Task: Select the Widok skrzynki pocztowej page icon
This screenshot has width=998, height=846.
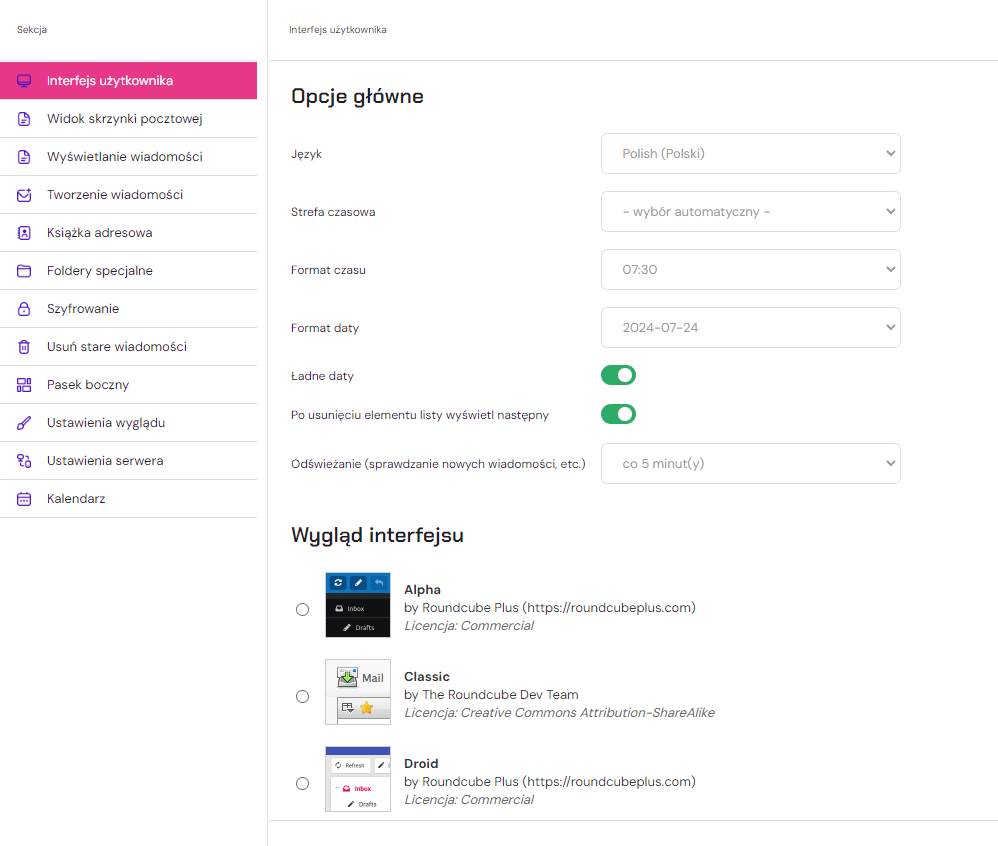Action: pyautogui.click(x=24, y=118)
